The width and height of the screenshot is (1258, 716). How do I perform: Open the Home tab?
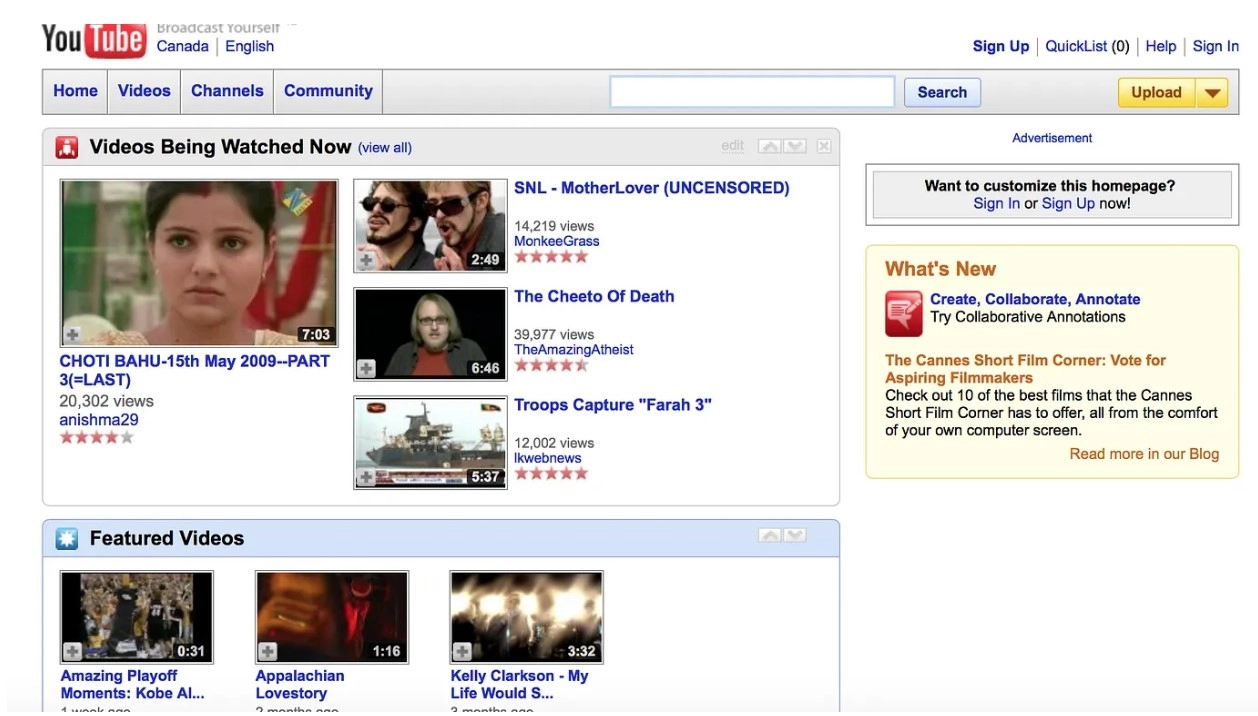(76, 91)
